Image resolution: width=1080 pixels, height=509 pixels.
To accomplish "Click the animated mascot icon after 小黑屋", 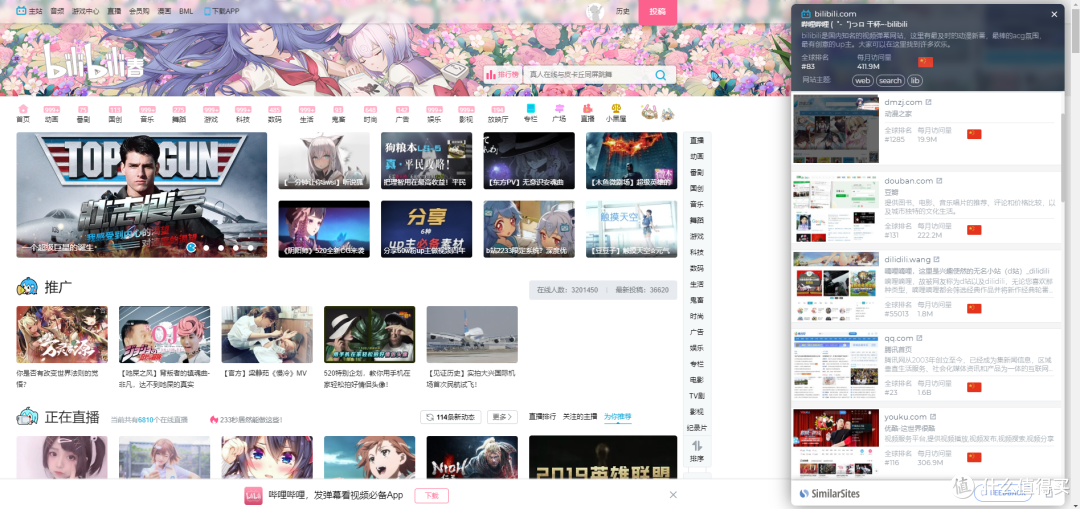I will coord(657,113).
